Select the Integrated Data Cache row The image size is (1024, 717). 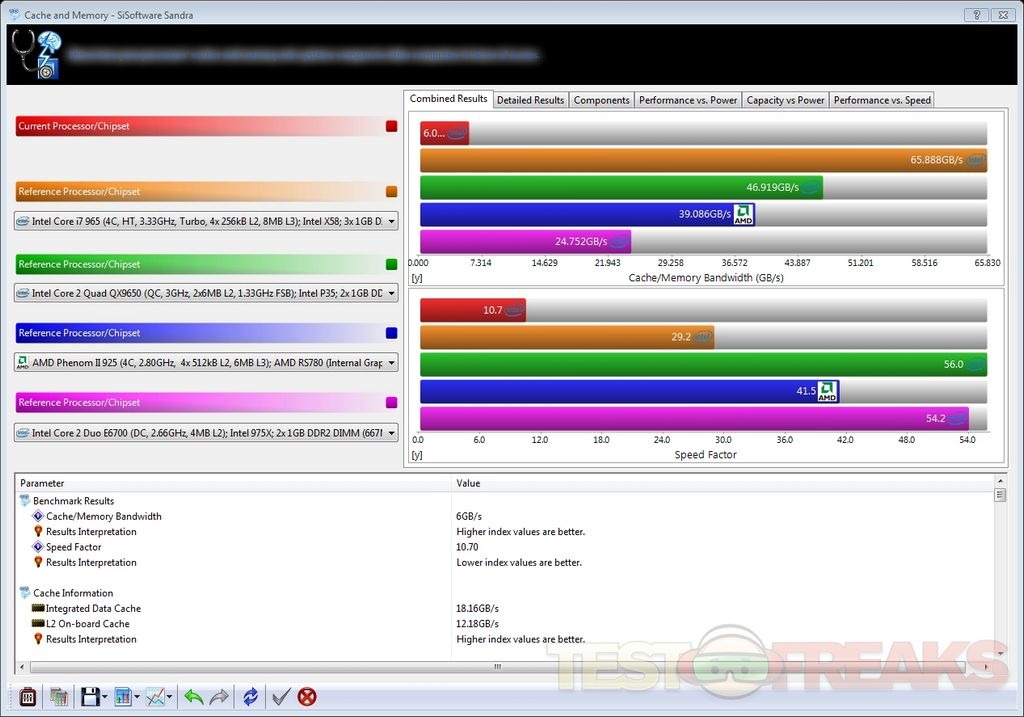point(93,608)
